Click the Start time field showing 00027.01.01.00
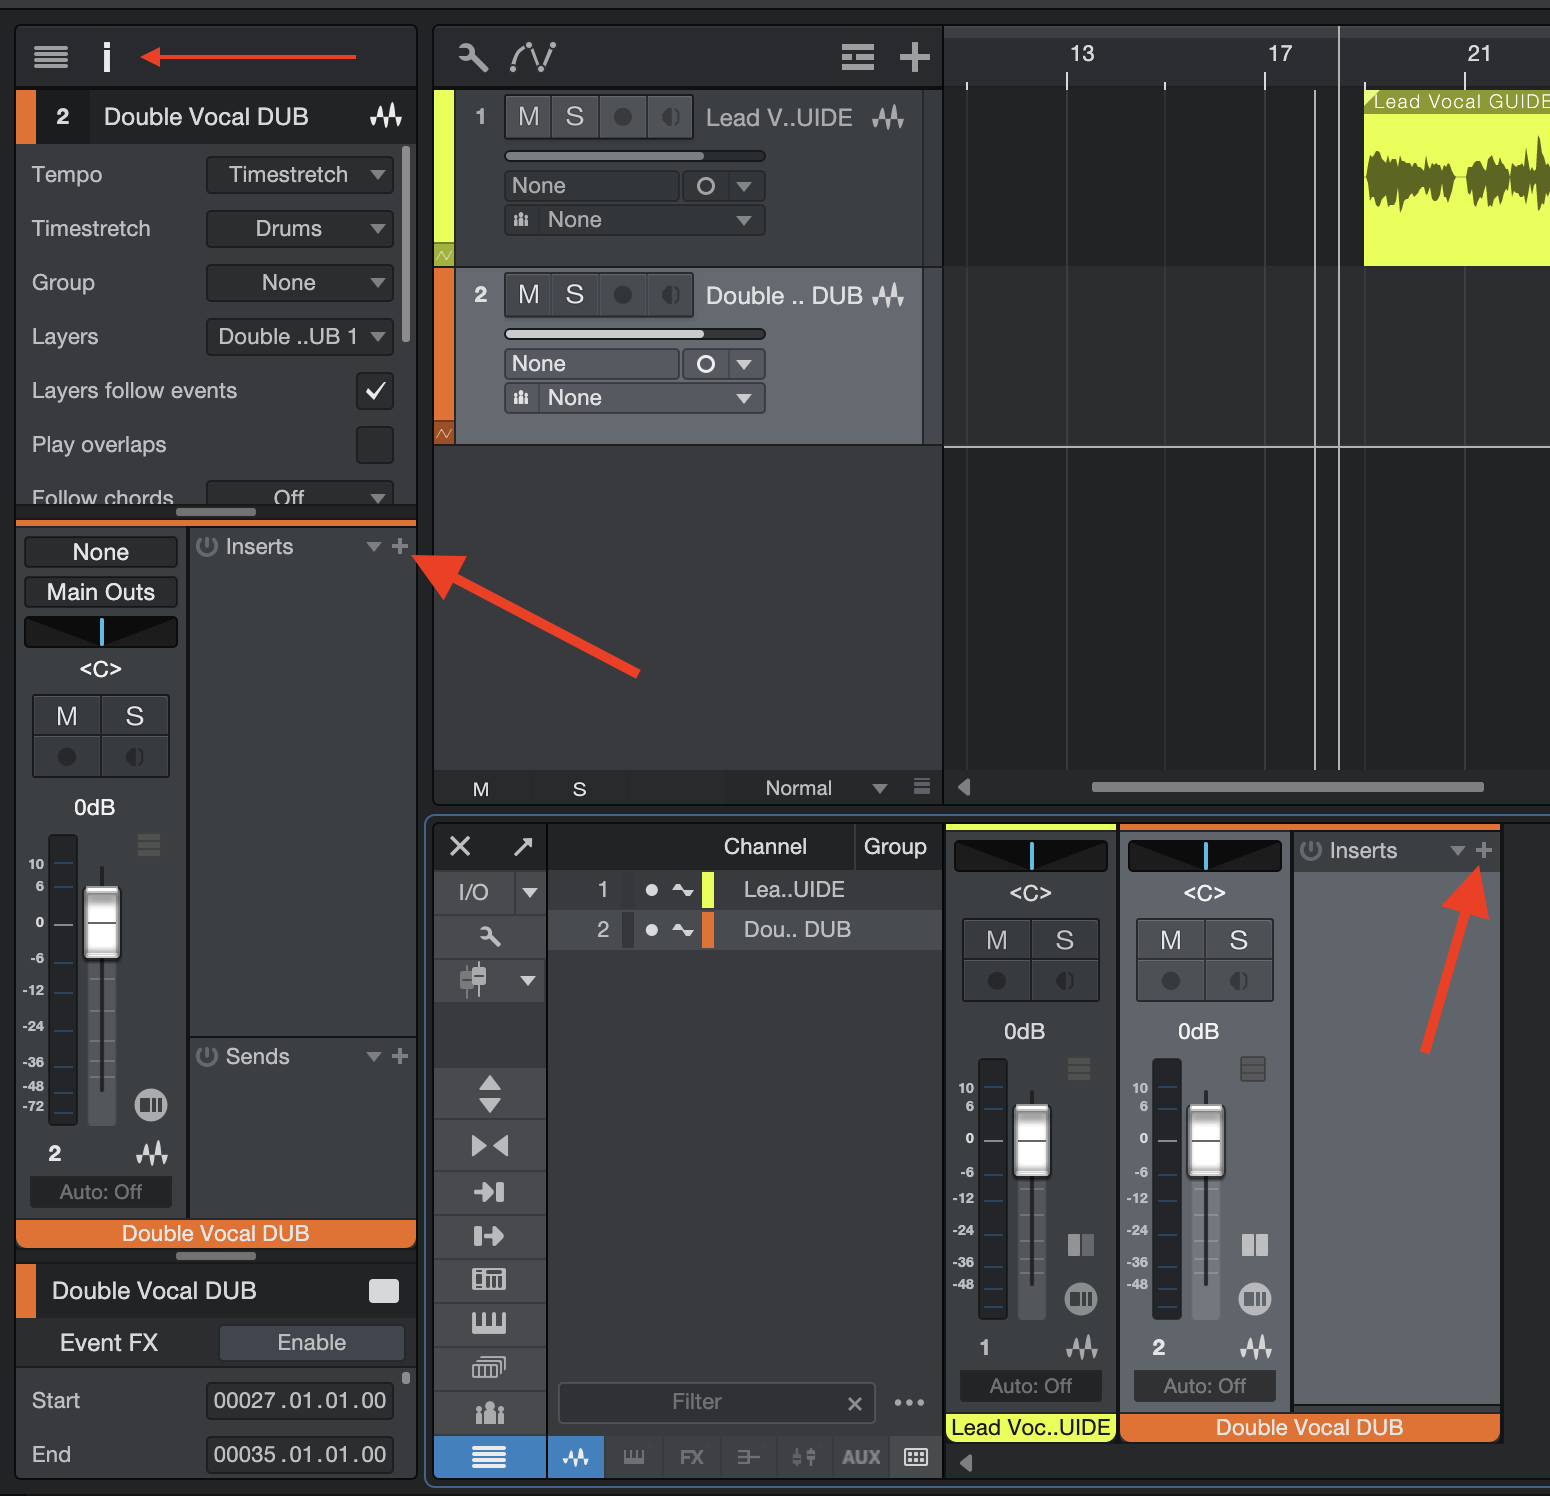Viewport: 1550px width, 1496px height. (x=299, y=1400)
